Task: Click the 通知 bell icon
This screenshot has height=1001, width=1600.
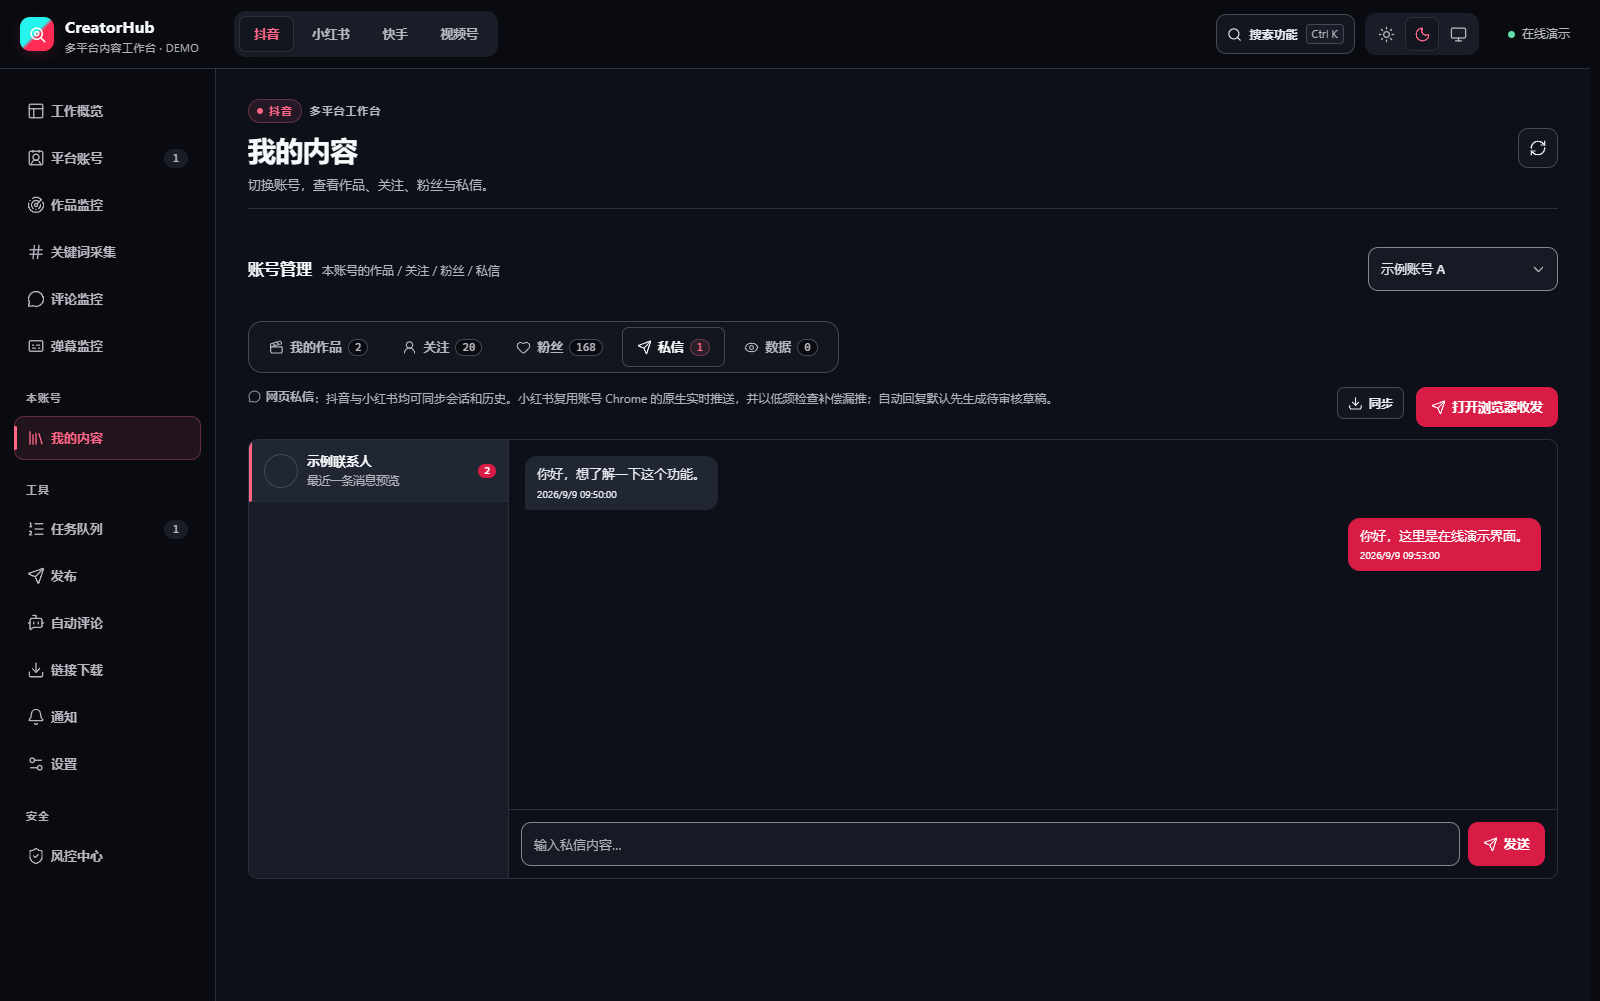Action: point(36,717)
